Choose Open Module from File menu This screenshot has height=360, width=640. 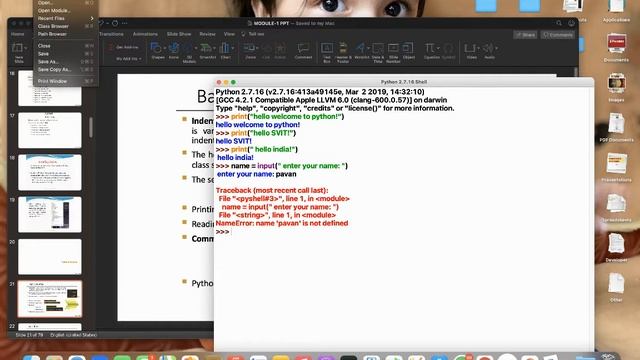[65, 10]
